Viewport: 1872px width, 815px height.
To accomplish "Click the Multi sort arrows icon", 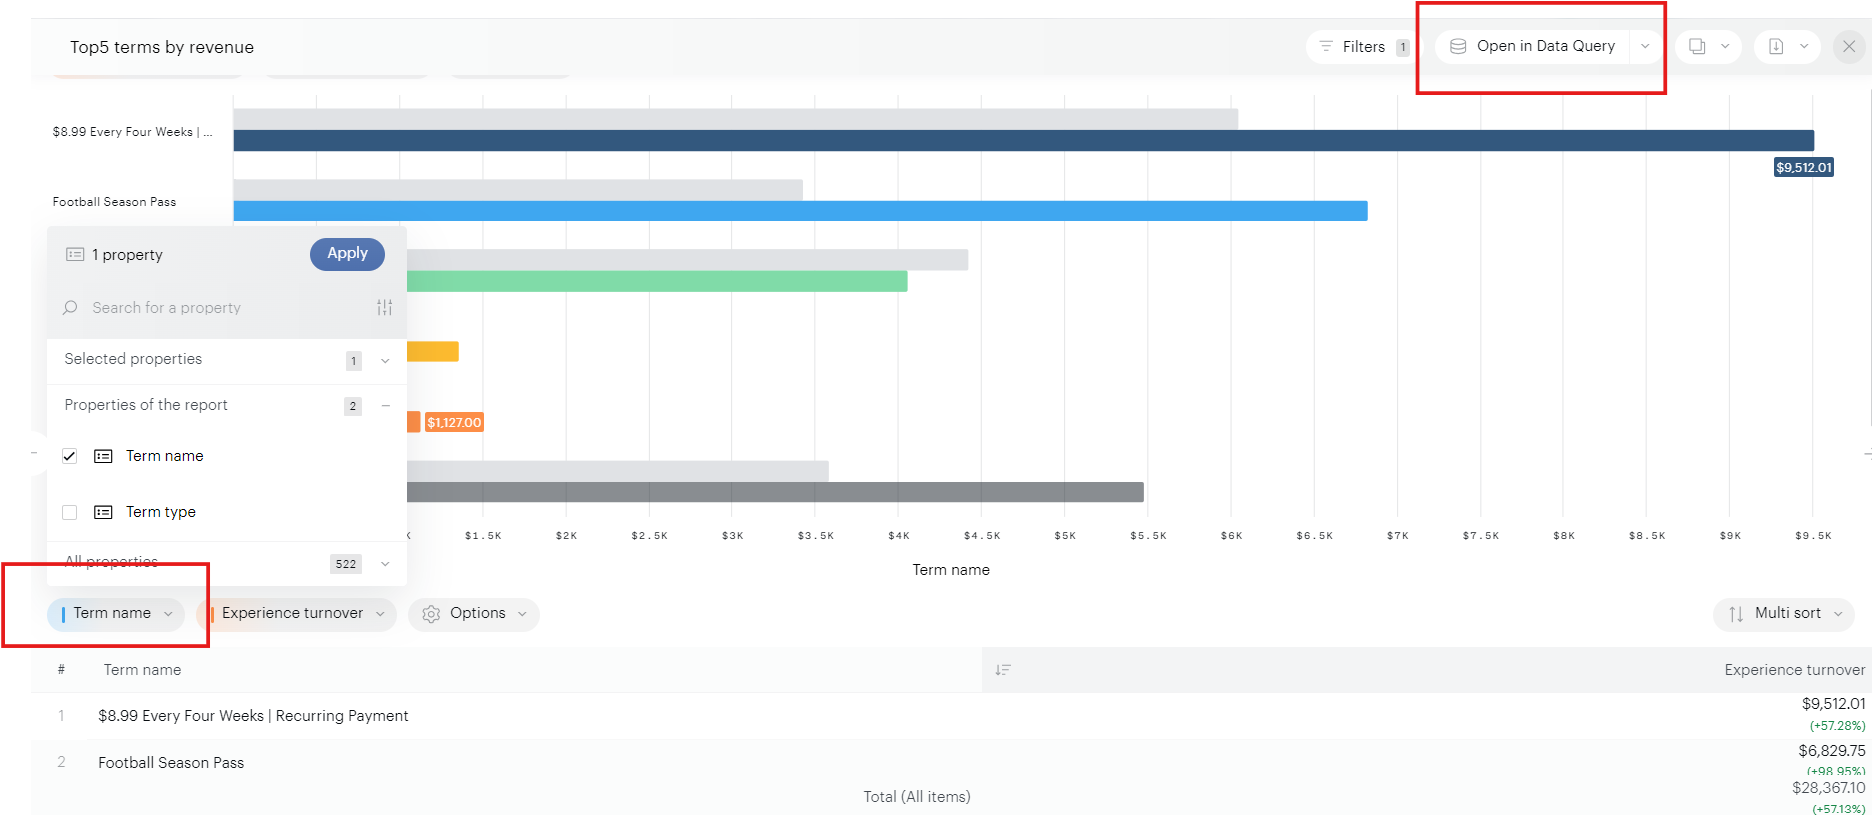I will point(1736,614).
